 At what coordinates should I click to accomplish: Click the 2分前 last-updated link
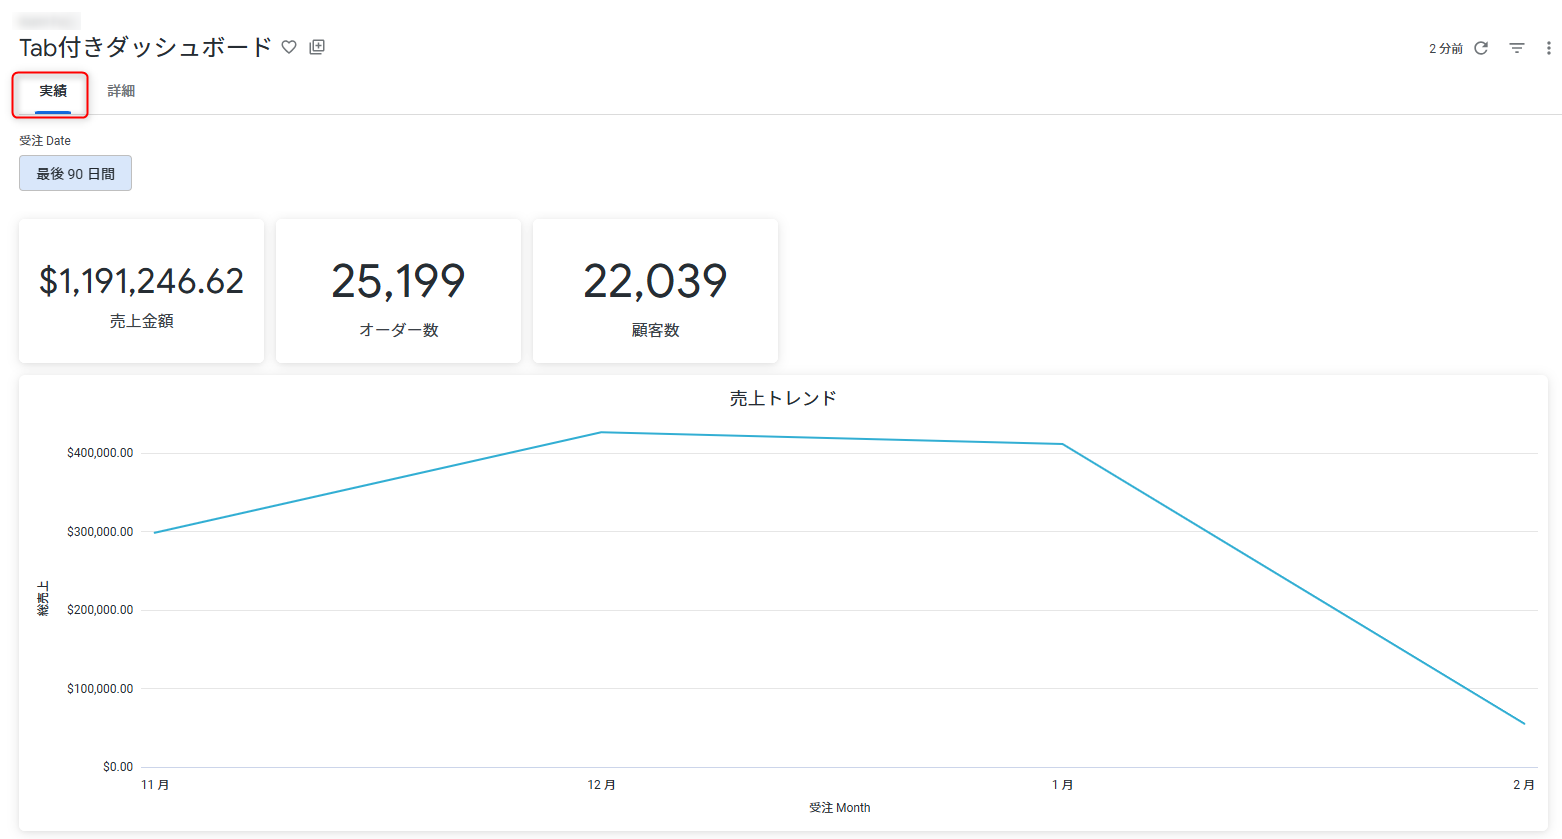(1444, 47)
